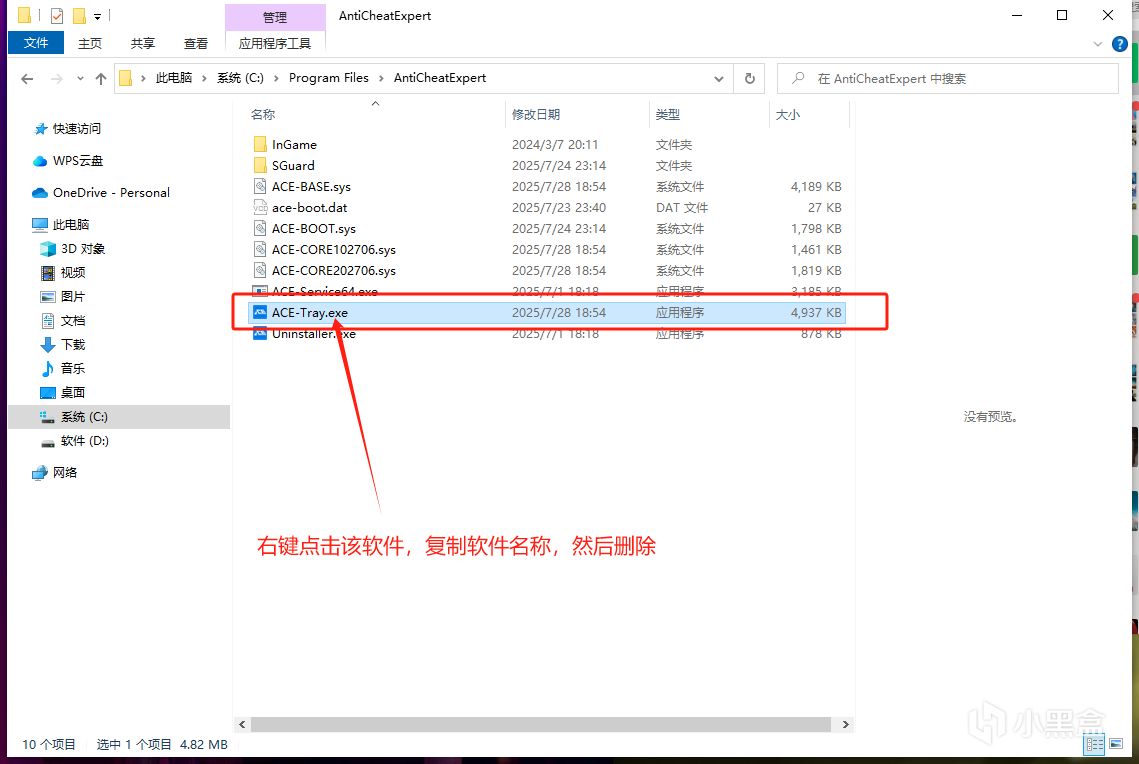Click 系统 (C:) breadcrumb in address bar

[240, 78]
